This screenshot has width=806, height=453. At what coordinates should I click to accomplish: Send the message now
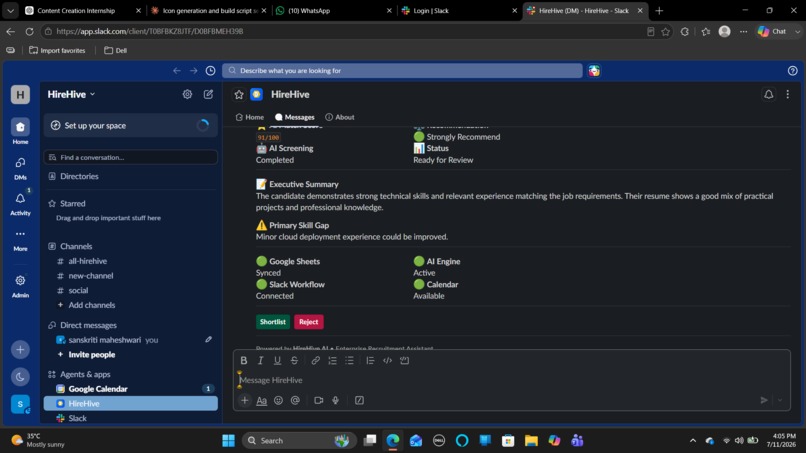click(764, 400)
